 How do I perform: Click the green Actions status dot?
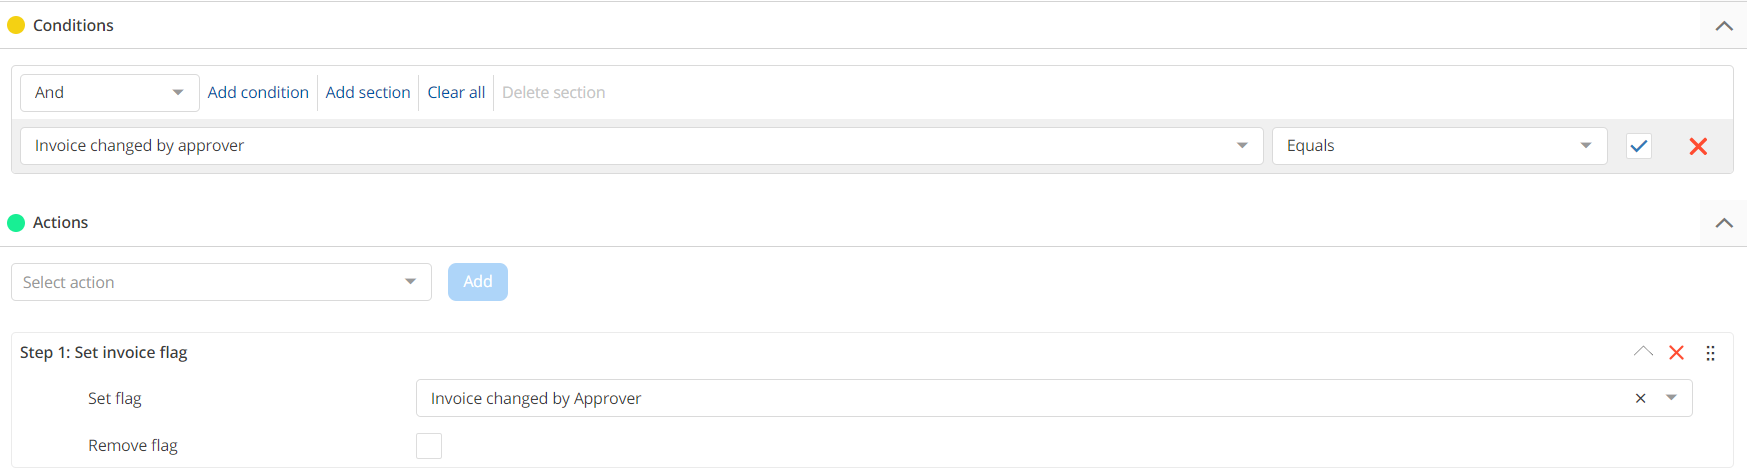pyautogui.click(x=16, y=223)
